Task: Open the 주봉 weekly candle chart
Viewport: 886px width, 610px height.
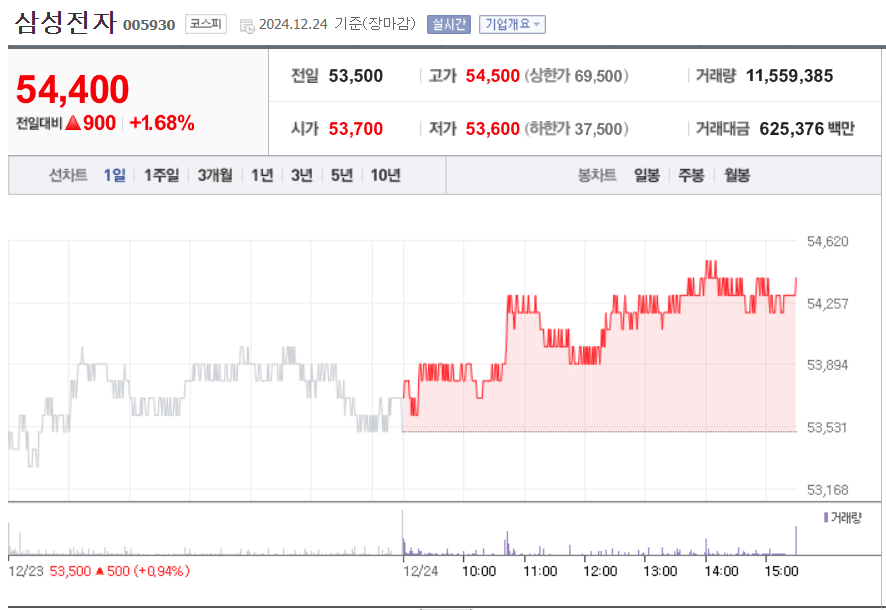Action: [691, 175]
